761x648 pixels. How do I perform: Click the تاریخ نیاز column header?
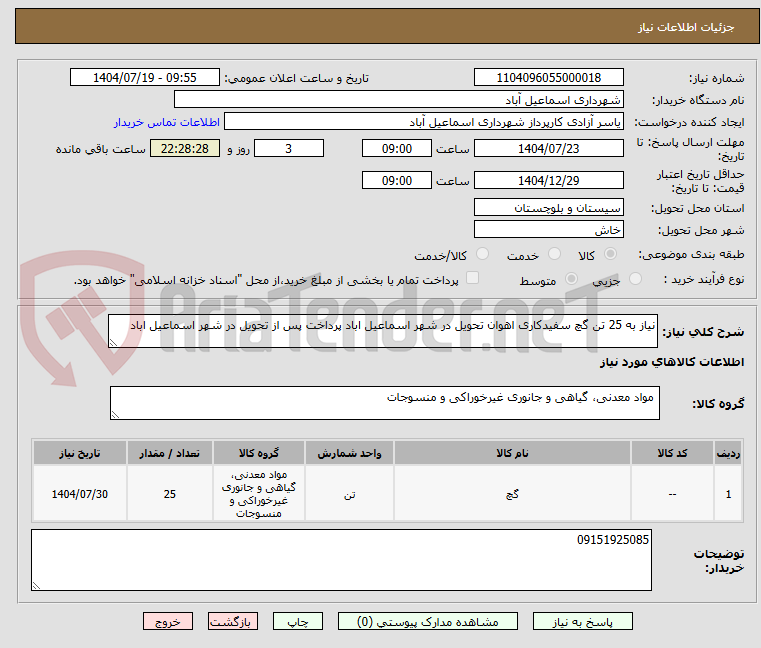tap(80, 453)
